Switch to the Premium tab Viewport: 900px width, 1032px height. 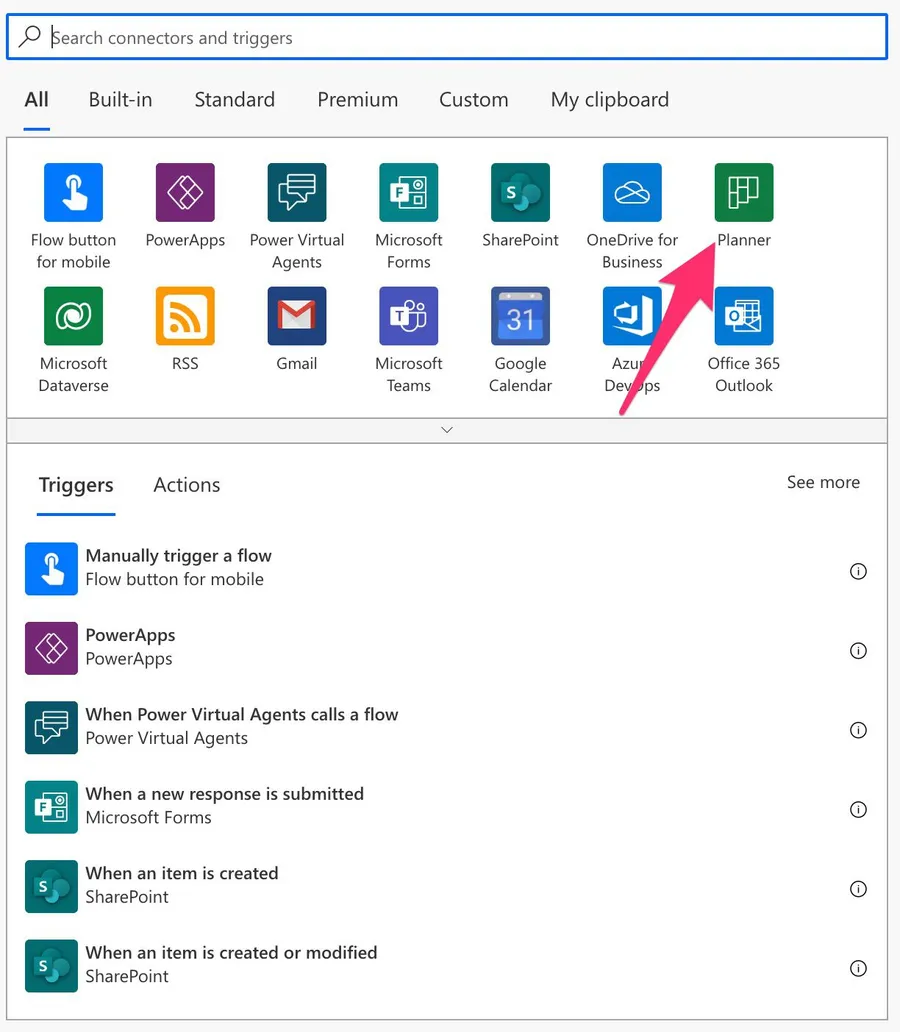click(357, 100)
